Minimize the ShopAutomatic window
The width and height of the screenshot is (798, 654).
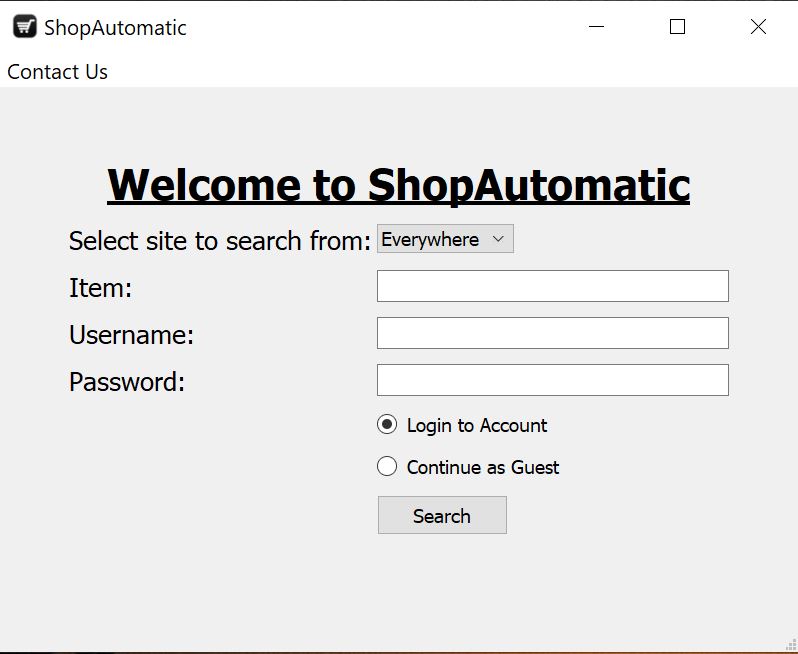(x=597, y=27)
